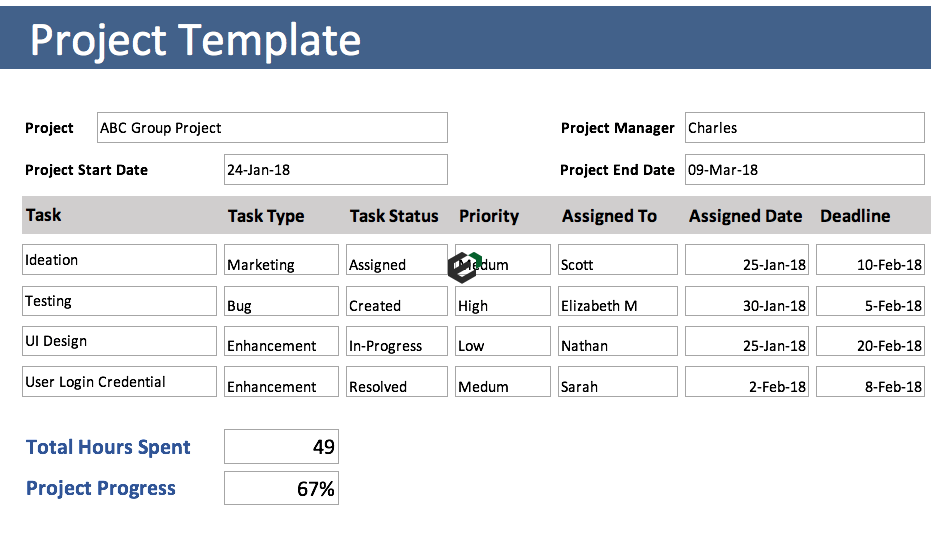Select the ABC Group Project name field
931x536 pixels.
point(272,128)
